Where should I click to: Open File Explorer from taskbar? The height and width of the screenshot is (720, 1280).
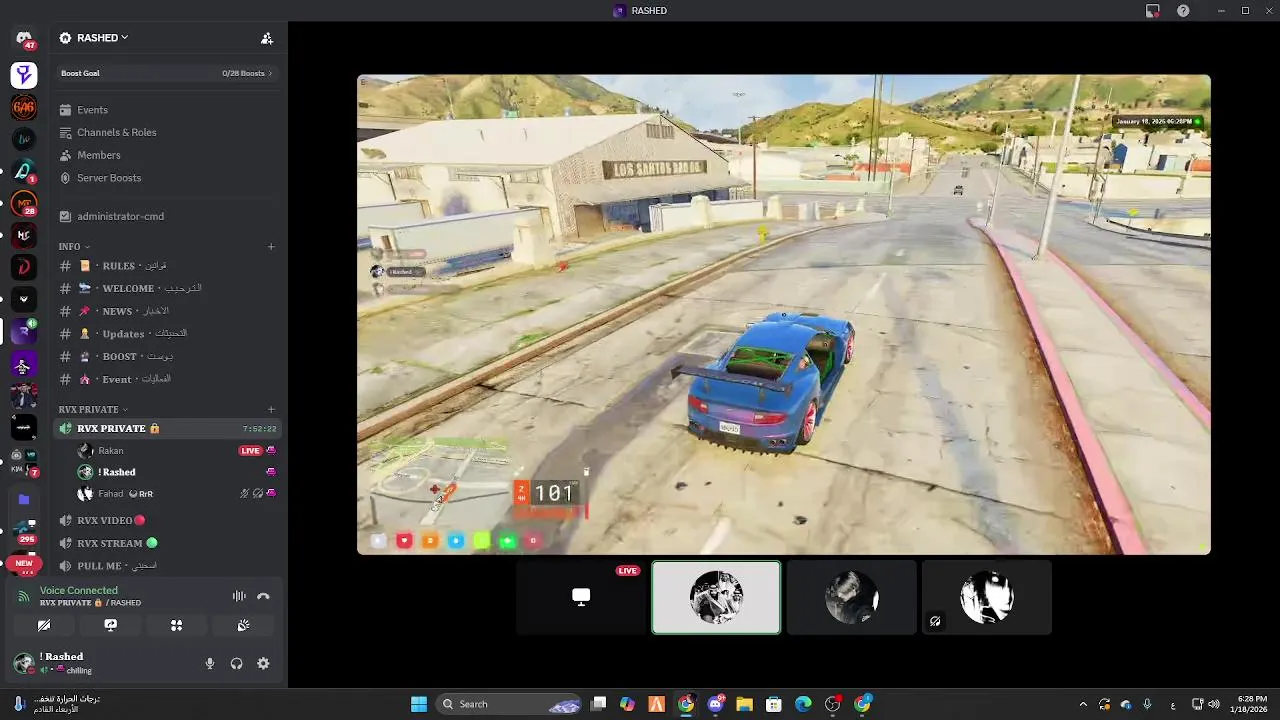click(744, 704)
